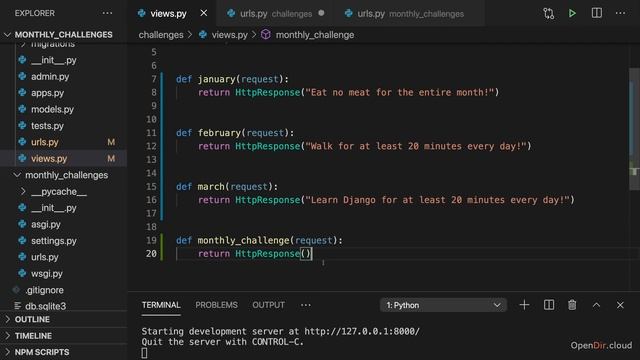640x360 pixels.
Task: Click the monthly_challenge symbol icon in breadcrumbs
Action: tap(266, 35)
